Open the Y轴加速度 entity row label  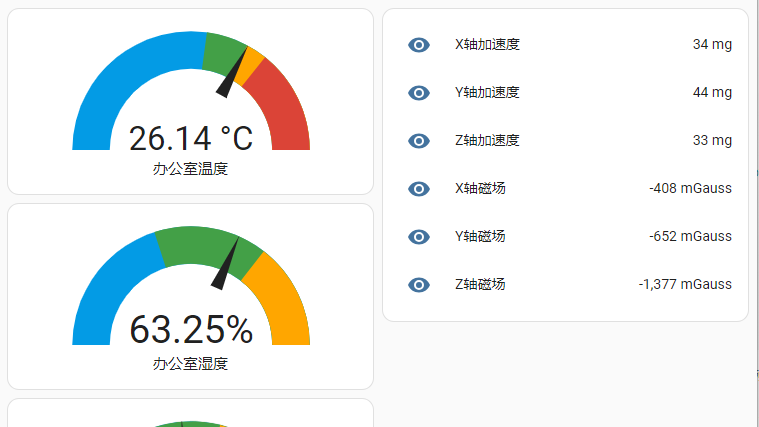click(487, 92)
